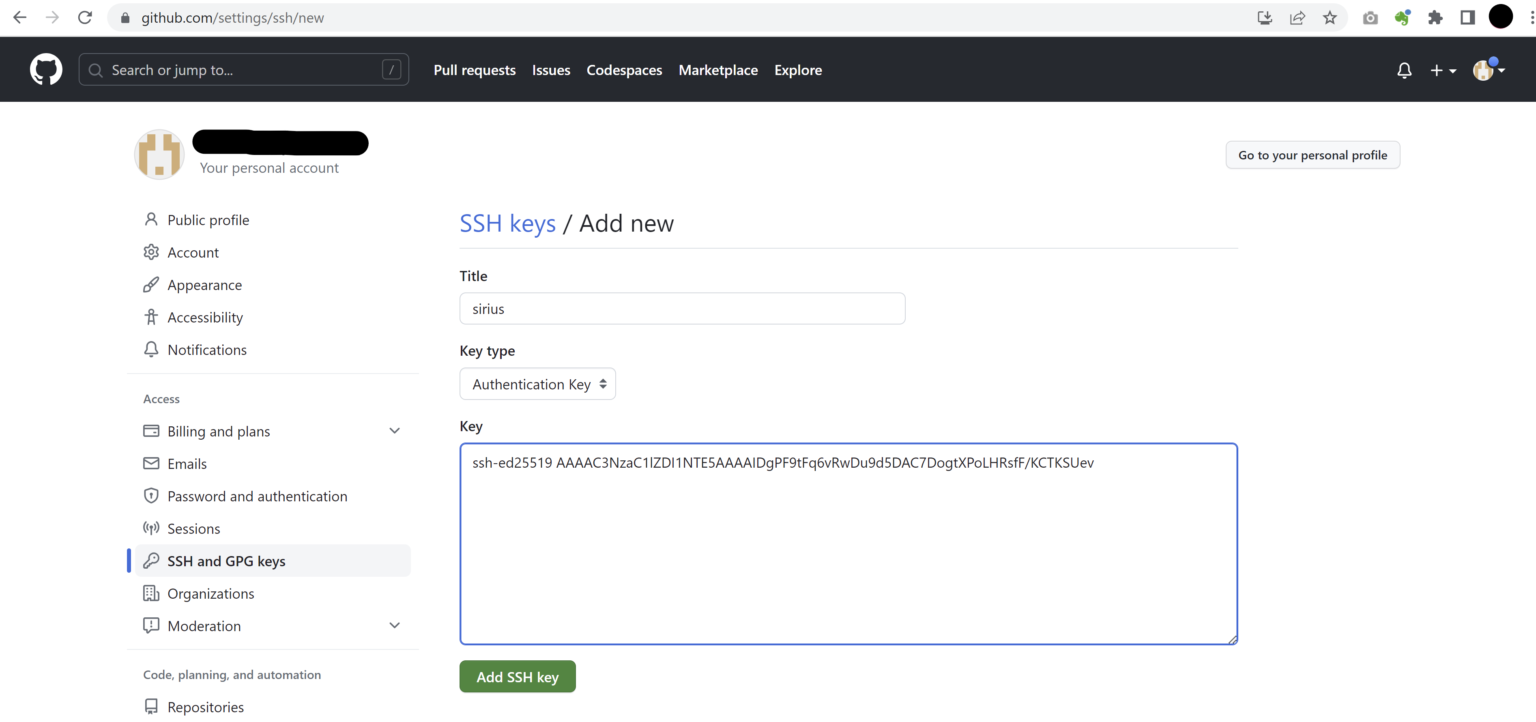This screenshot has width=1536, height=722.
Task: Click the Emails envelope icon in sidebar
Action: coord(150,463)
